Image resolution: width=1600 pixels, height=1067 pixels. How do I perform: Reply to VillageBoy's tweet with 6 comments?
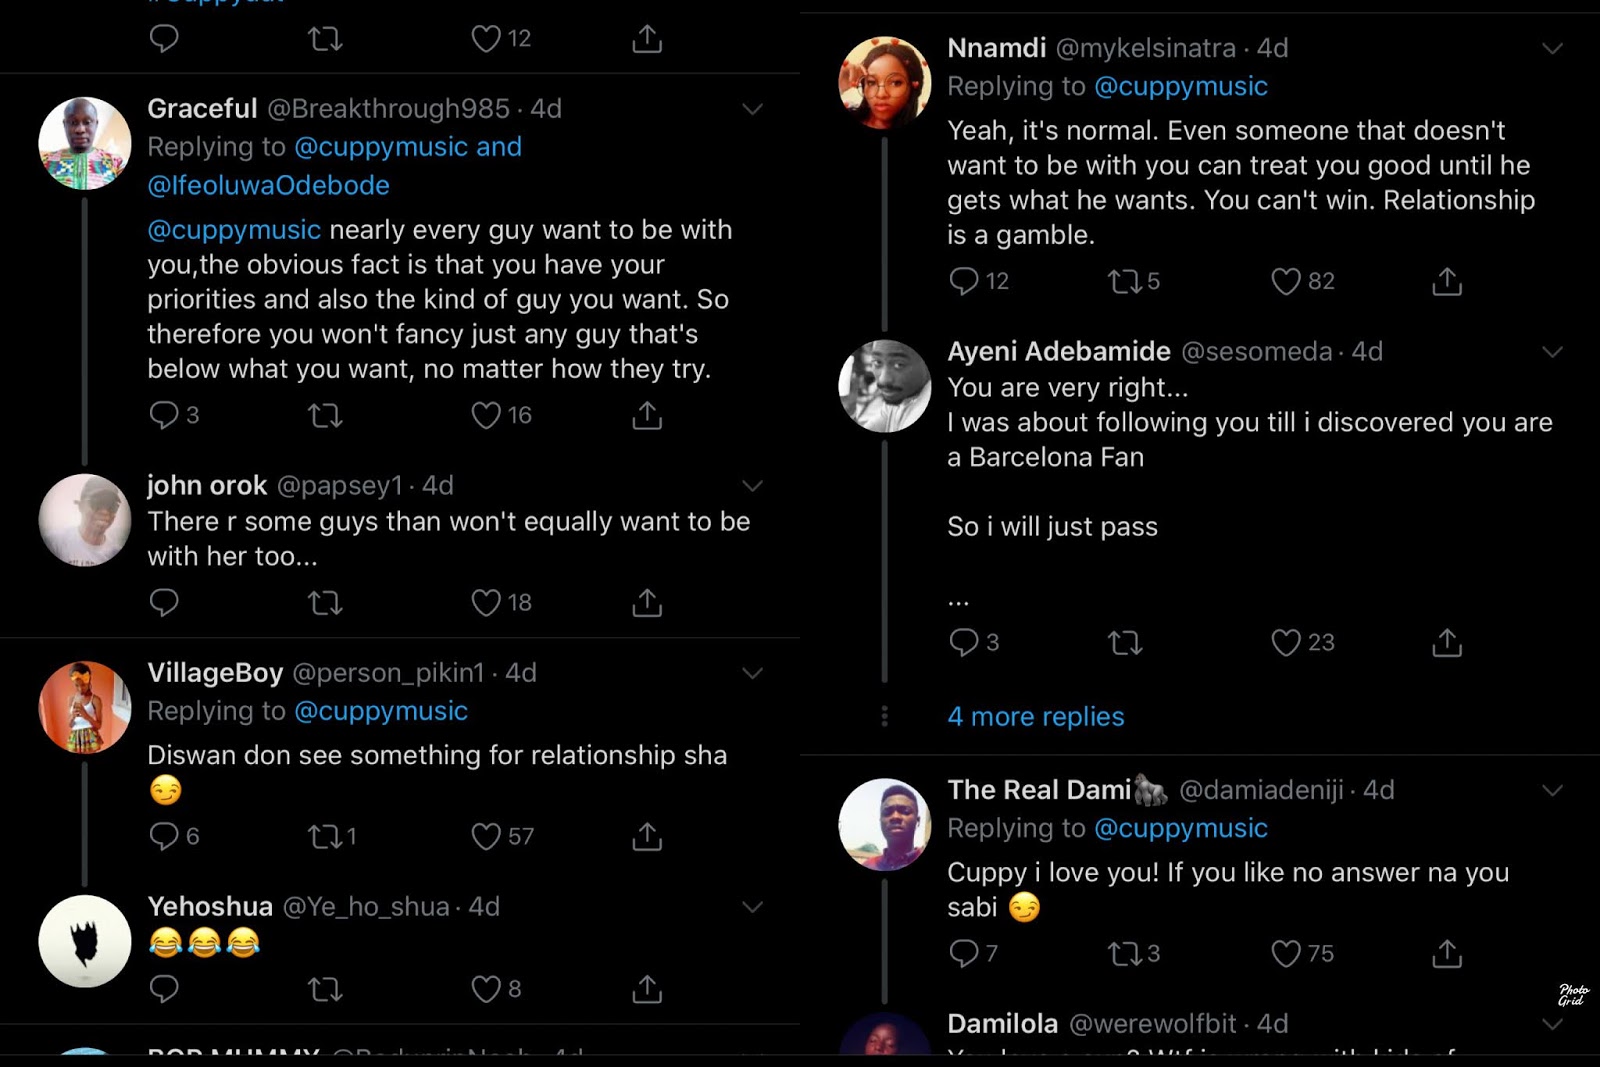pos(164,836)
